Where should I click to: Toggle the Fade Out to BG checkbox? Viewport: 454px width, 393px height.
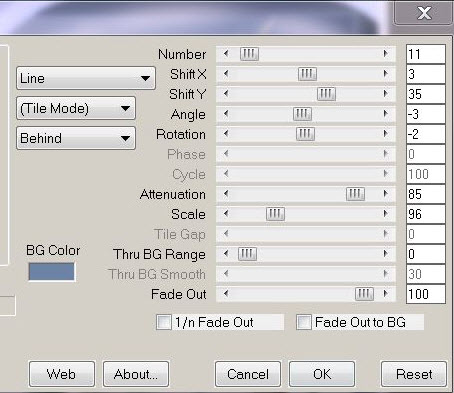click(304, 322)
